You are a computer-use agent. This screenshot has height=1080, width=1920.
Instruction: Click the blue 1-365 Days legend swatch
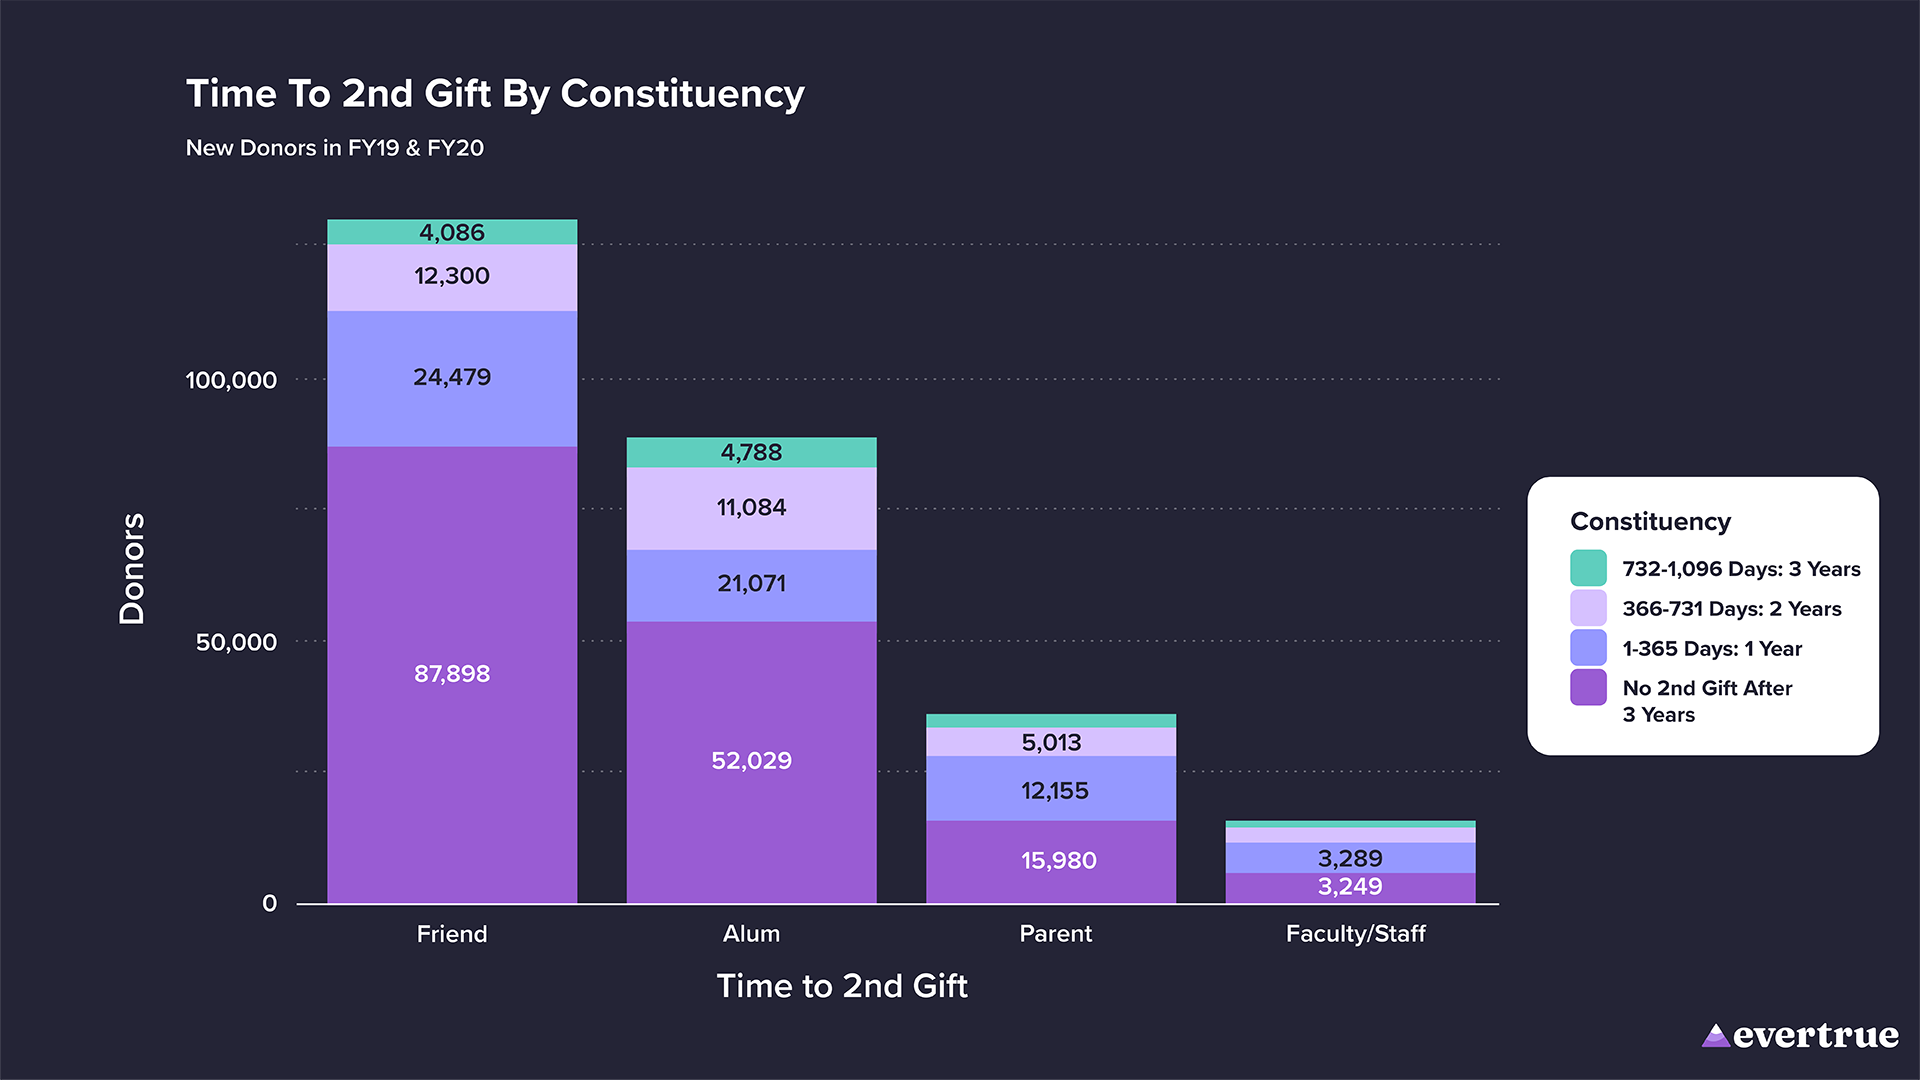point(1588,648)
